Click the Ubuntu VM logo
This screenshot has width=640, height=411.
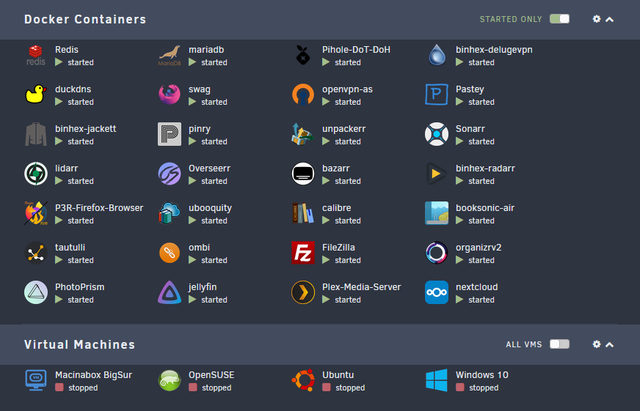point(303,380)
